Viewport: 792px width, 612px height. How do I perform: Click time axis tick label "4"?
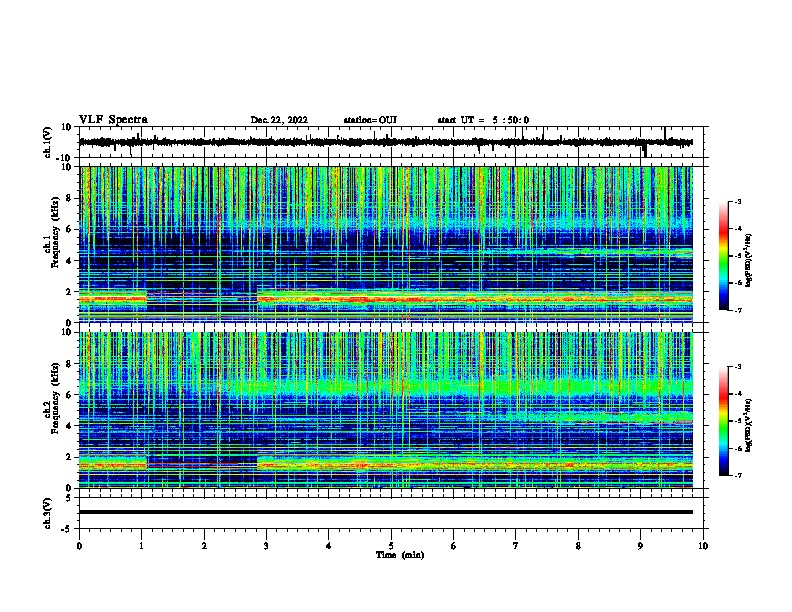pos(329,546)
